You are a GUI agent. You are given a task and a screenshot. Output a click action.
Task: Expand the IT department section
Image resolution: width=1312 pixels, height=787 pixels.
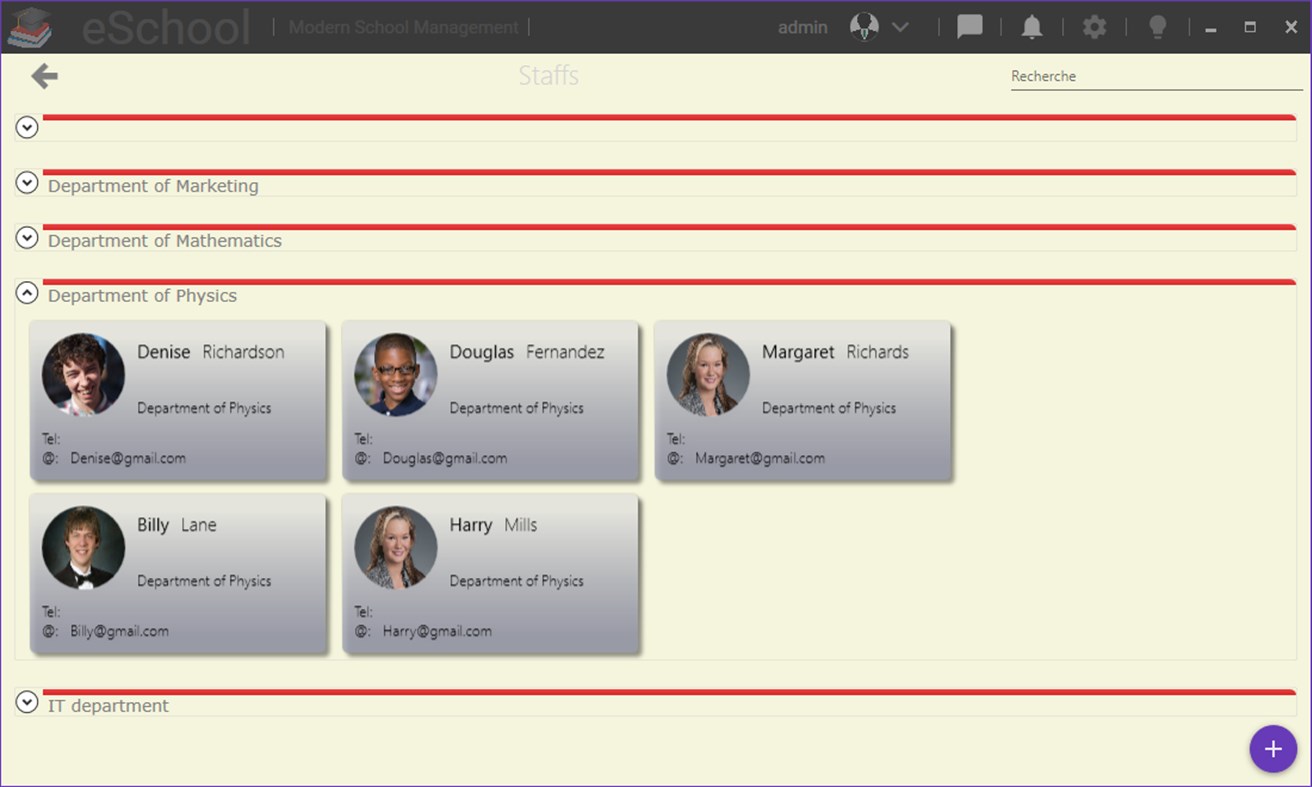(x=26, y=703)
